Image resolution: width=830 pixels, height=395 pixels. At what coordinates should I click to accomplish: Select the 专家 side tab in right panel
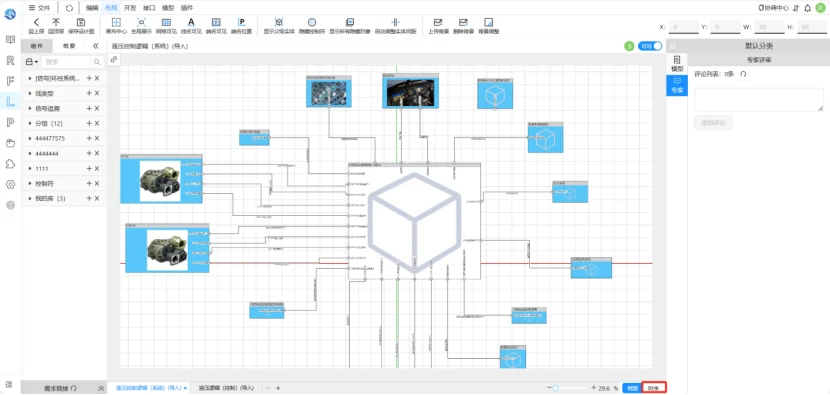[677, 85]
